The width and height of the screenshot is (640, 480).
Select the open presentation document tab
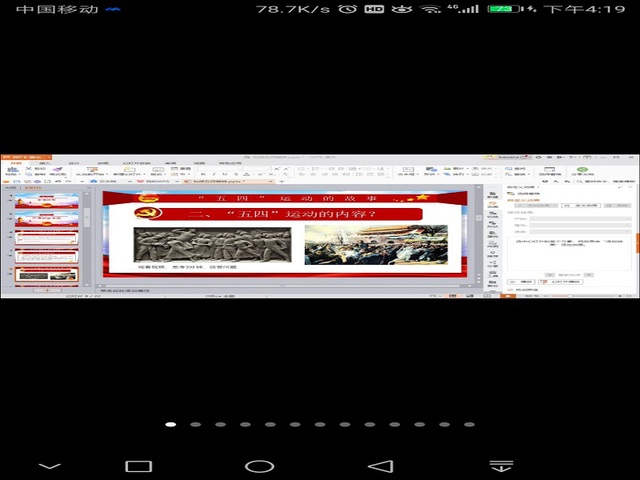215,182
